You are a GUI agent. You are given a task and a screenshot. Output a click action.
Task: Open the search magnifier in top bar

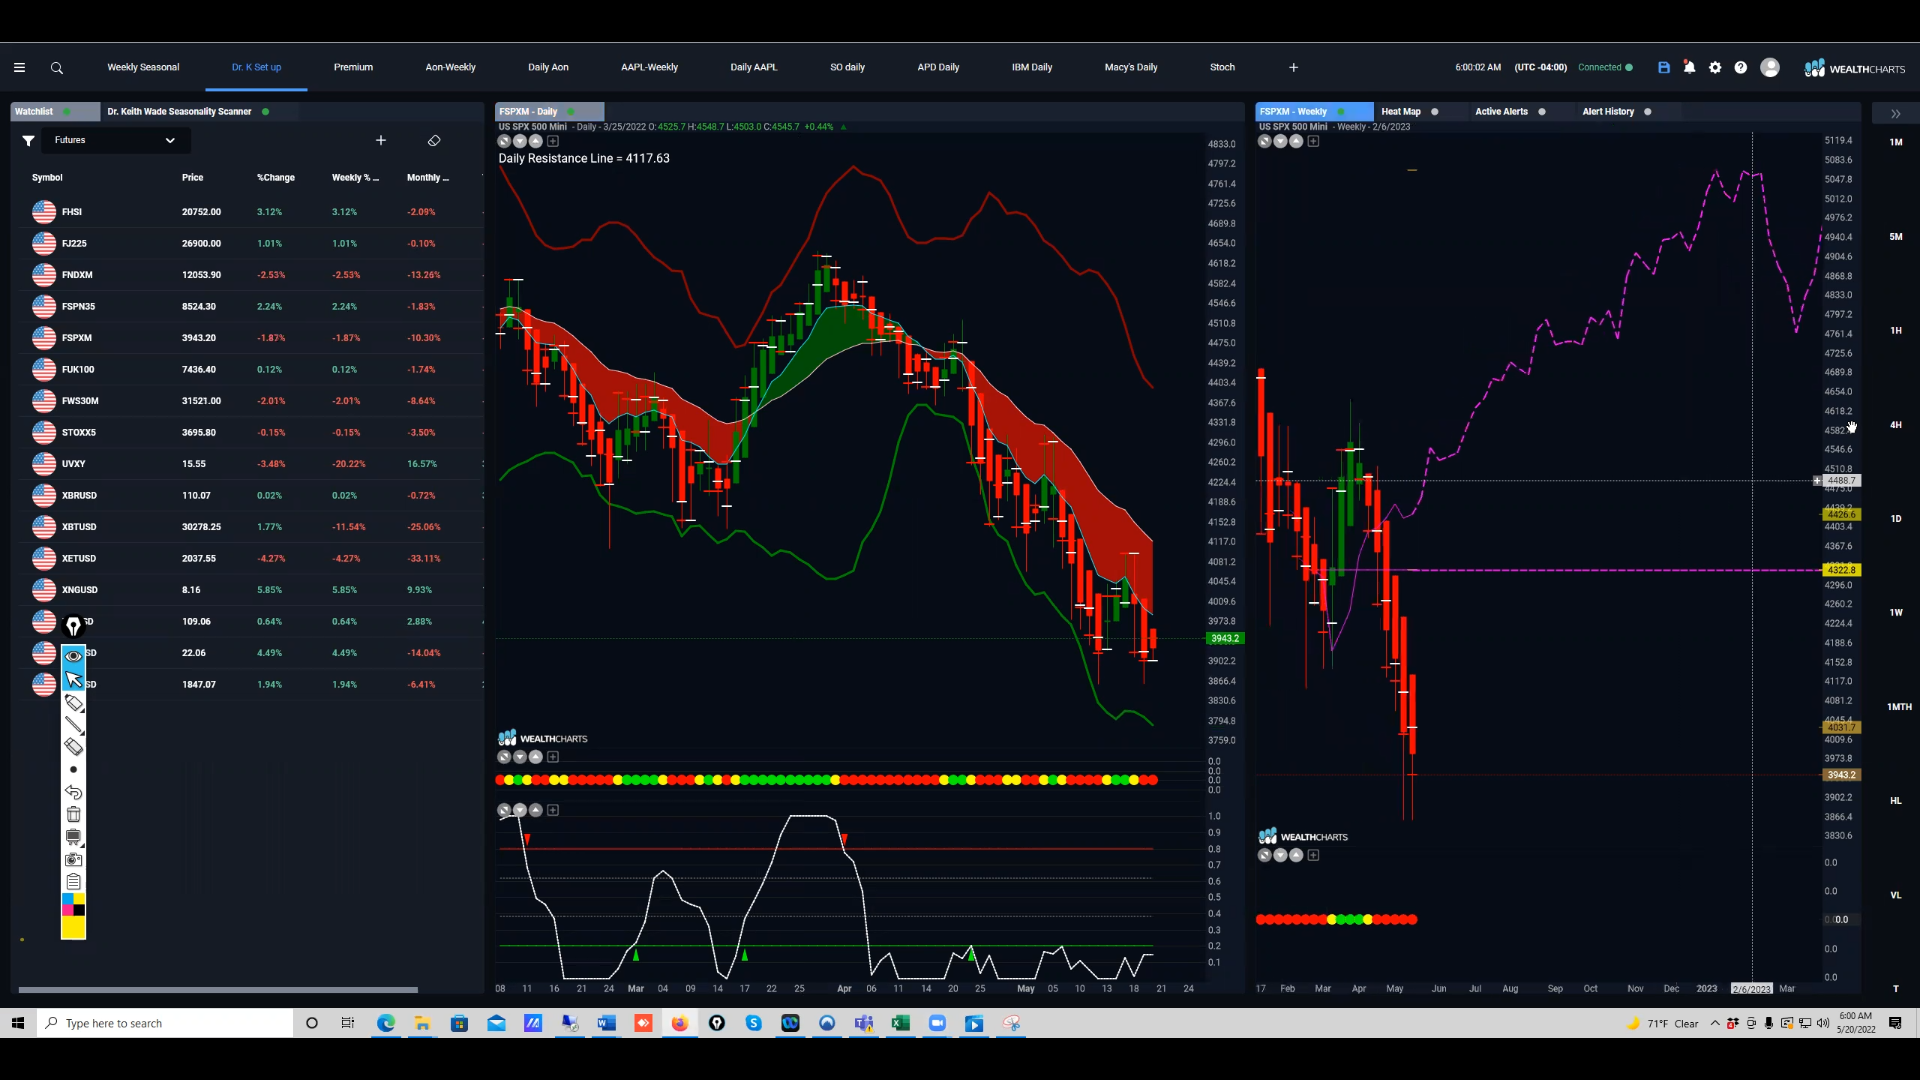[x=57, y=68]
